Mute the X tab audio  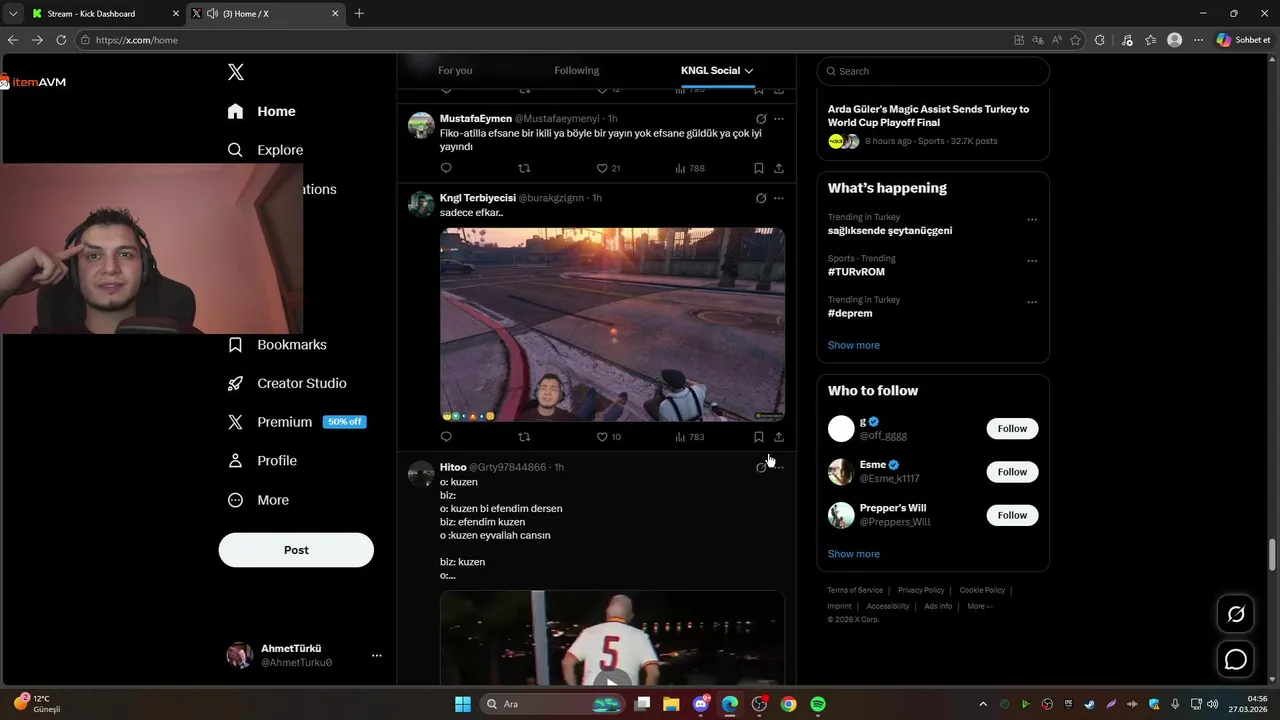212,14
